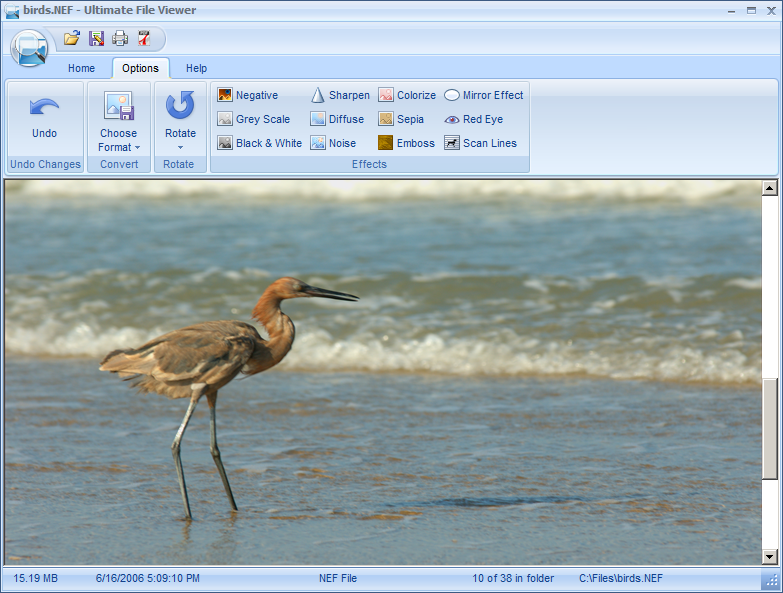Switch to the Home tab
This screenshot has height=593, width=783.
[81, 68]
